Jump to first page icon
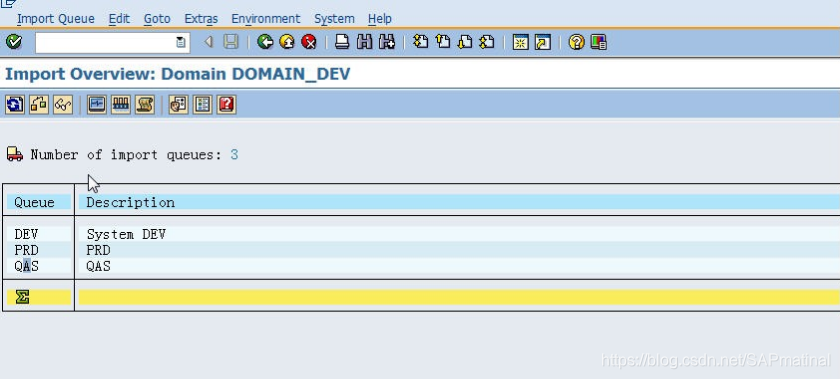 coord(421,42)
